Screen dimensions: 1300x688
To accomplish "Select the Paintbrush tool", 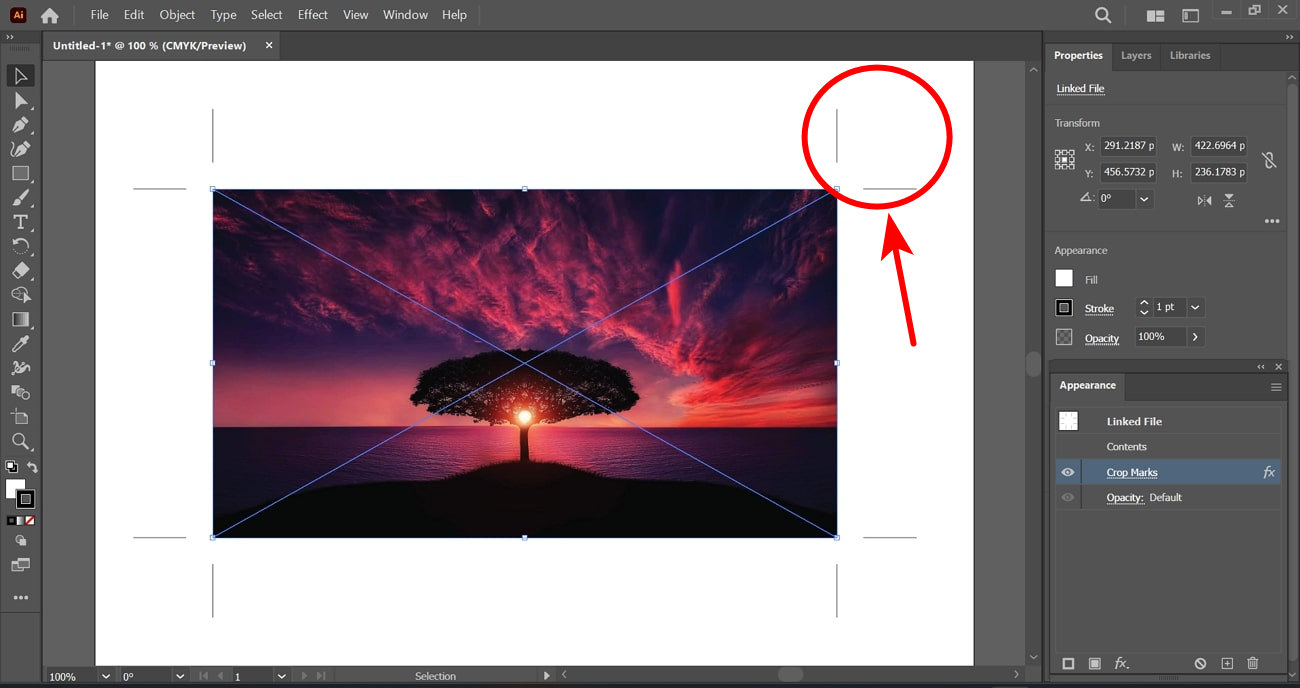I will [20, 197].
